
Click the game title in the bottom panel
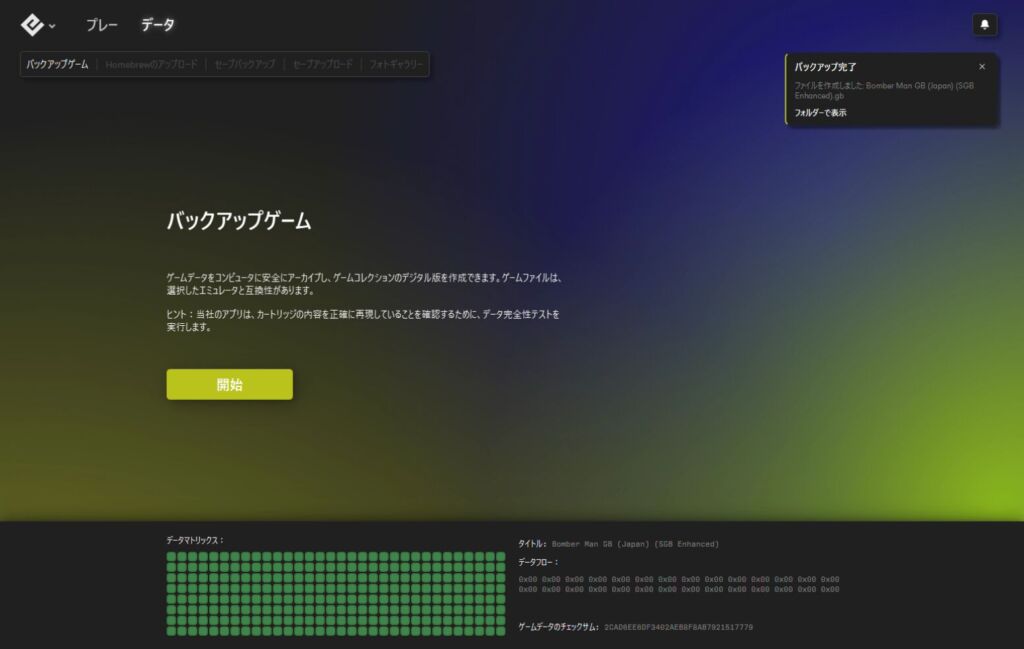[x=635, y=544]
